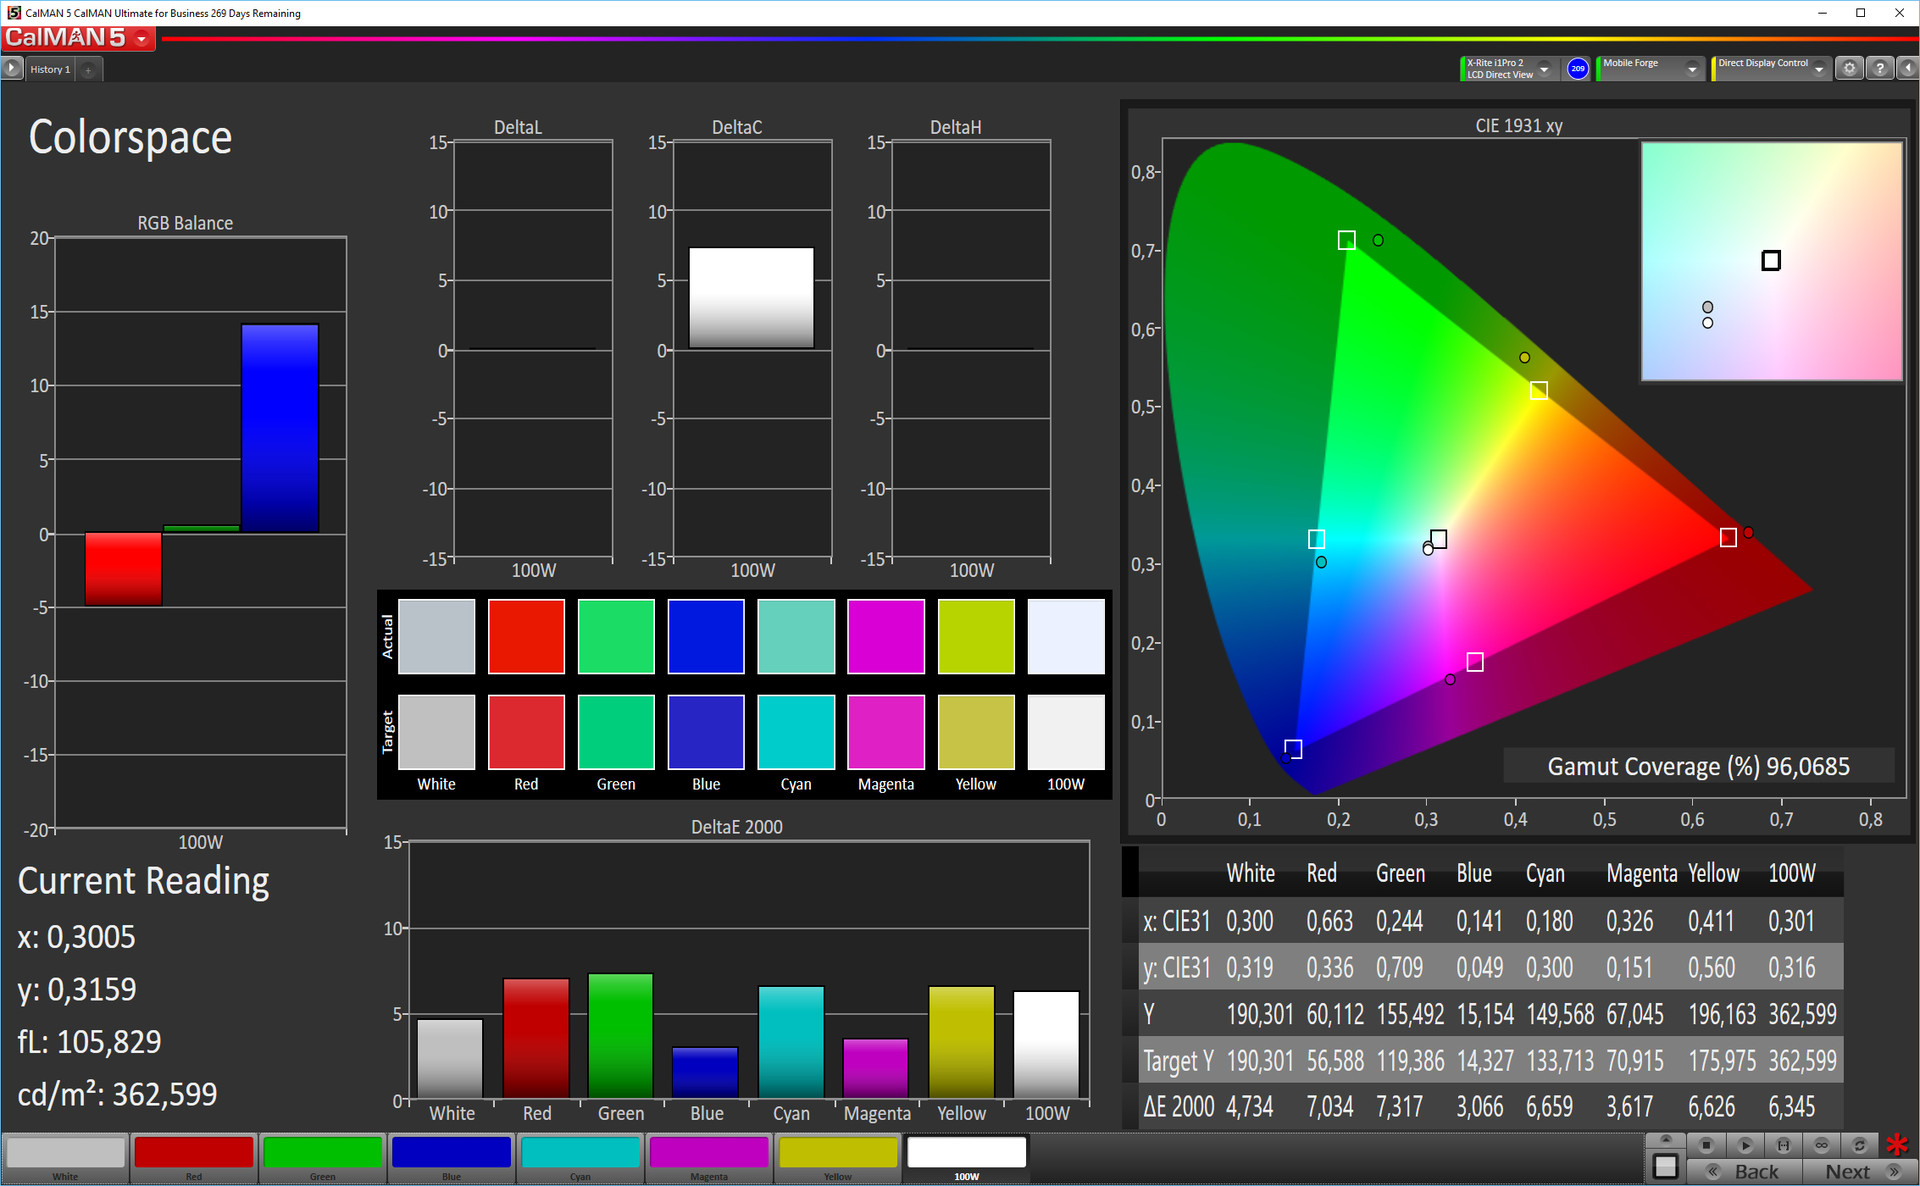Expand the X-Rite i1Pro 2 meter dropdown
This screenshot has width=1920, height=1186.
click(x=1544, y=69)
